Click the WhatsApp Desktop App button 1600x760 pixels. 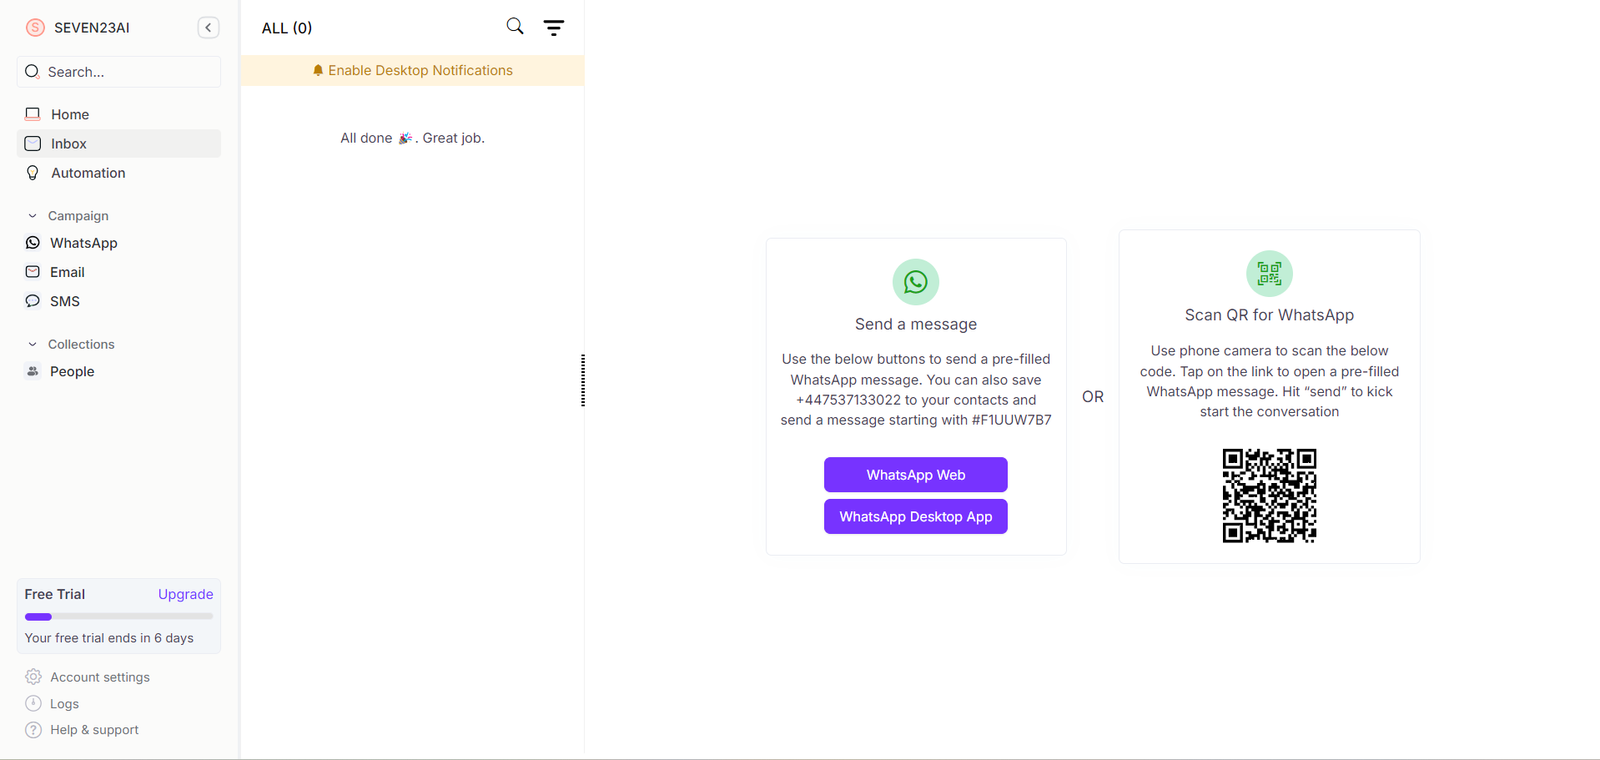(916, 517)
